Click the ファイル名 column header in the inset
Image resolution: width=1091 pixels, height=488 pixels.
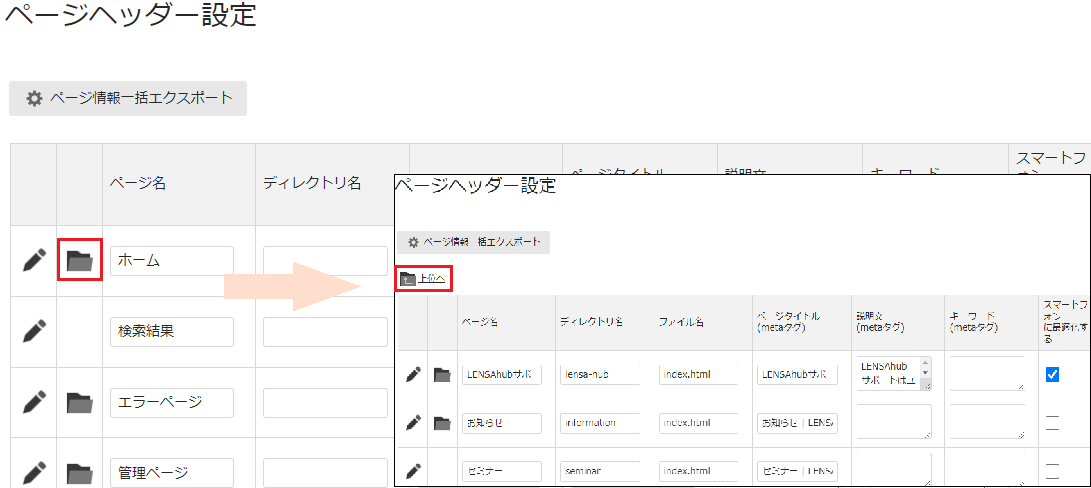pyautogui.click(x=680, y=322)
